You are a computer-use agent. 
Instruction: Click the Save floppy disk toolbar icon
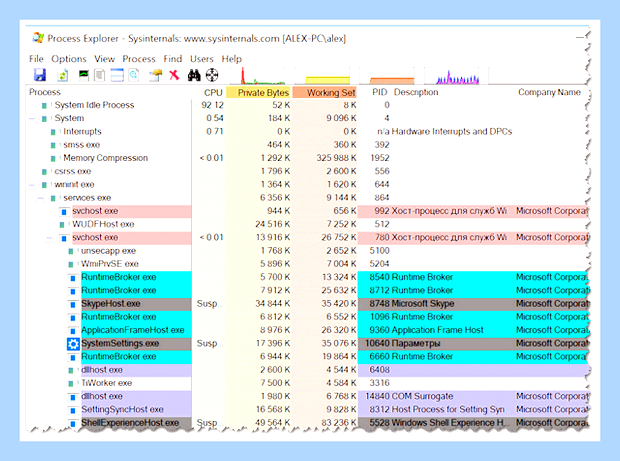(x=40, y=75)
